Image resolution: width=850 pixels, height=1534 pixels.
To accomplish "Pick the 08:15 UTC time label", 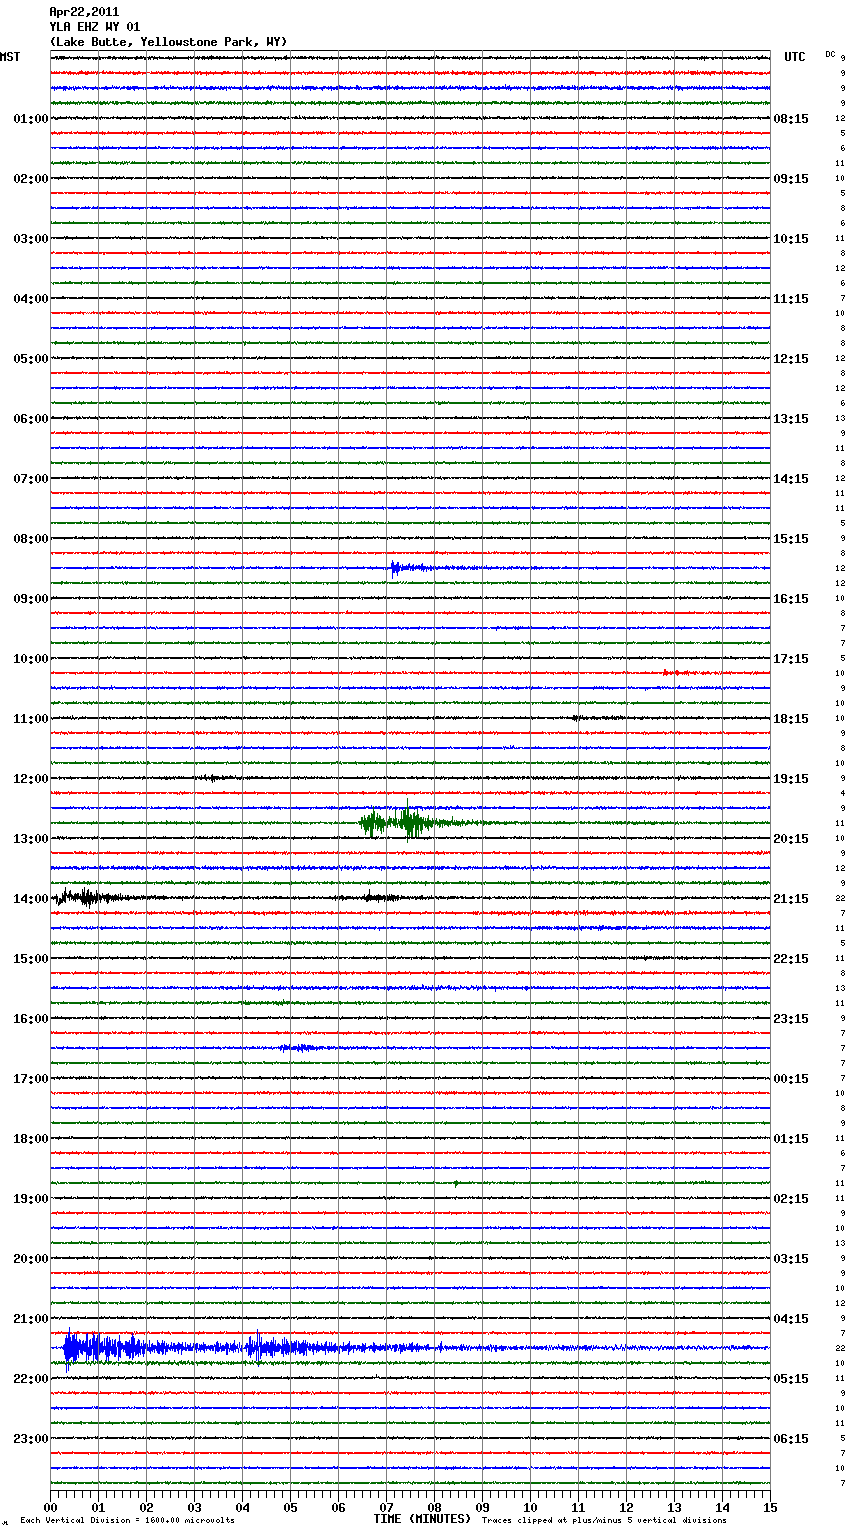I will [791, 119].
